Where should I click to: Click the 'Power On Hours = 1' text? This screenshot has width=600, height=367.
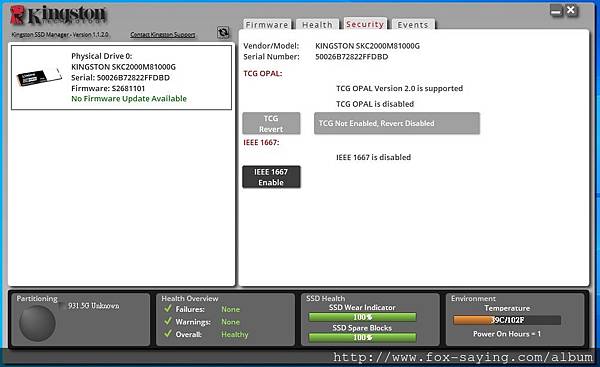pyautogui.click(x=507, y=334)
